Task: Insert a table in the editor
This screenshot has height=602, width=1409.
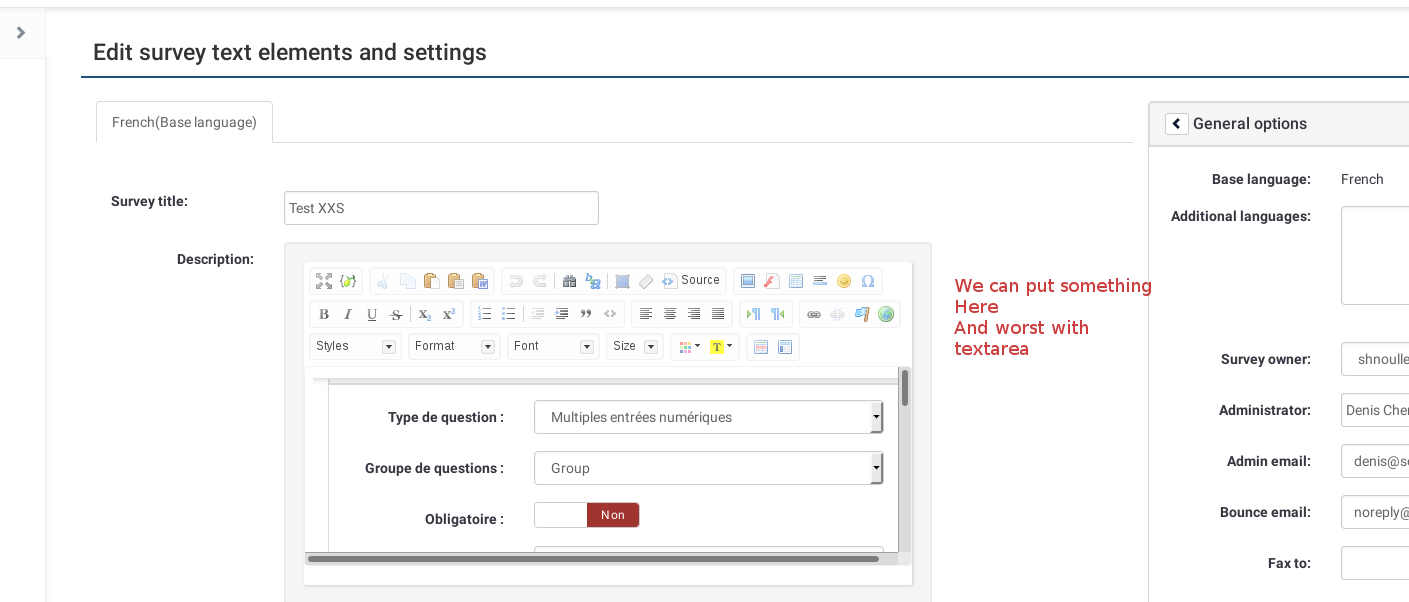Action: (x=796, y=281)
